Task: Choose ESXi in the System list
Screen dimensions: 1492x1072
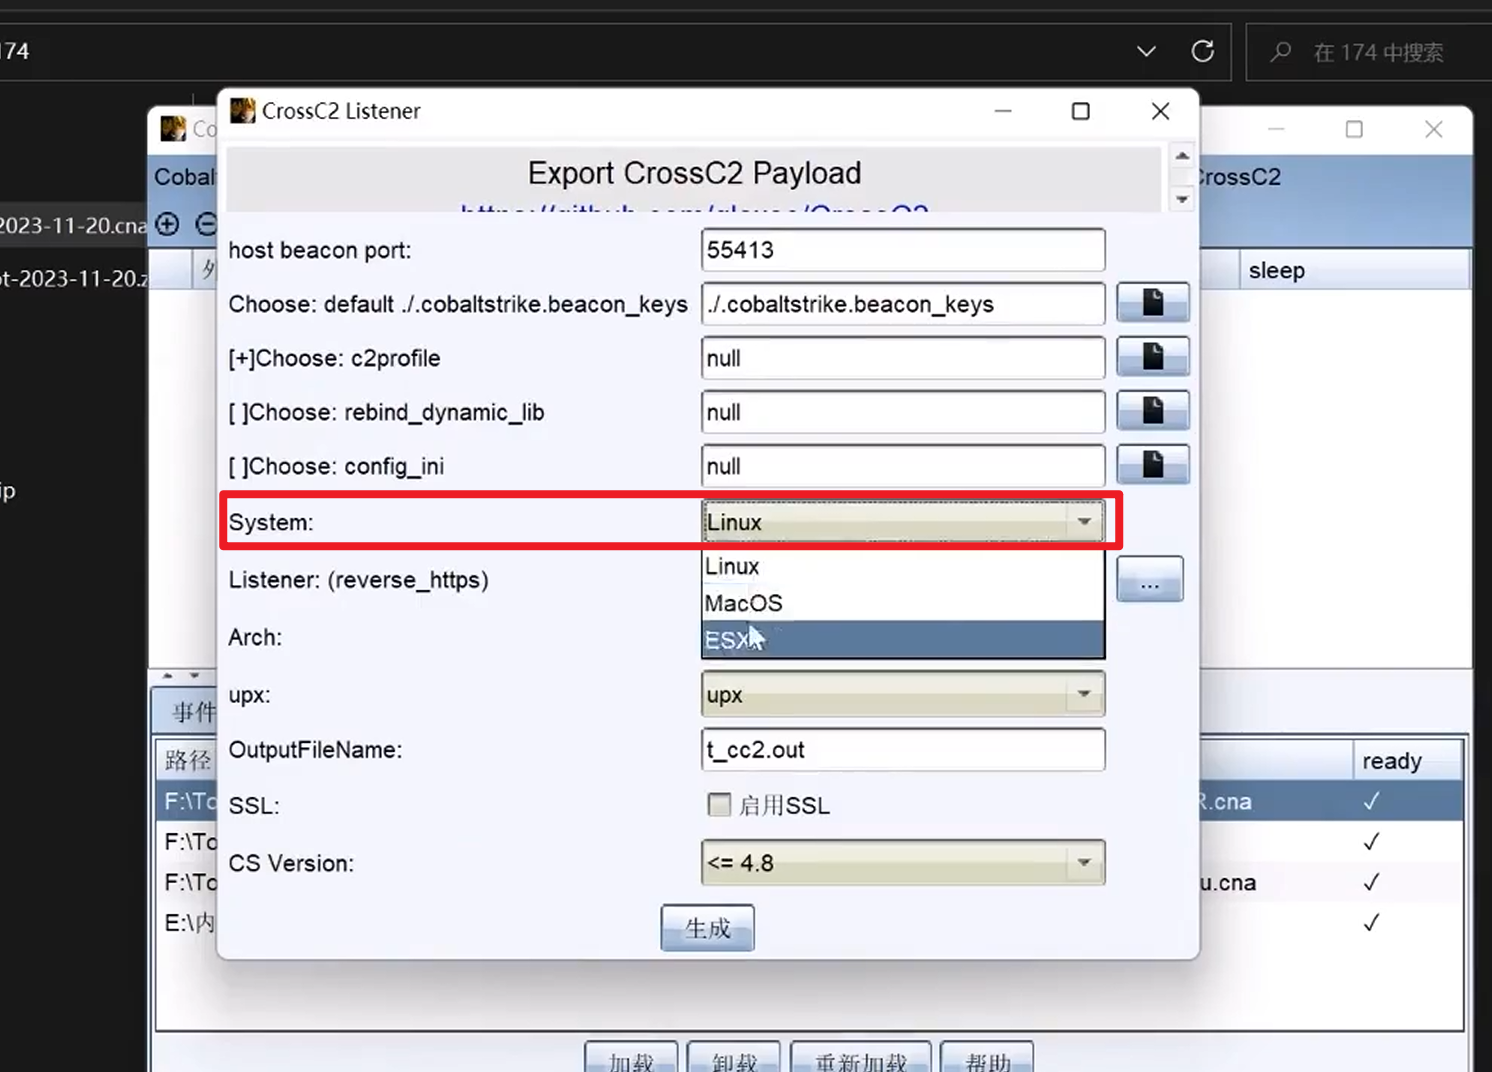Action: (x=903, y=640)
